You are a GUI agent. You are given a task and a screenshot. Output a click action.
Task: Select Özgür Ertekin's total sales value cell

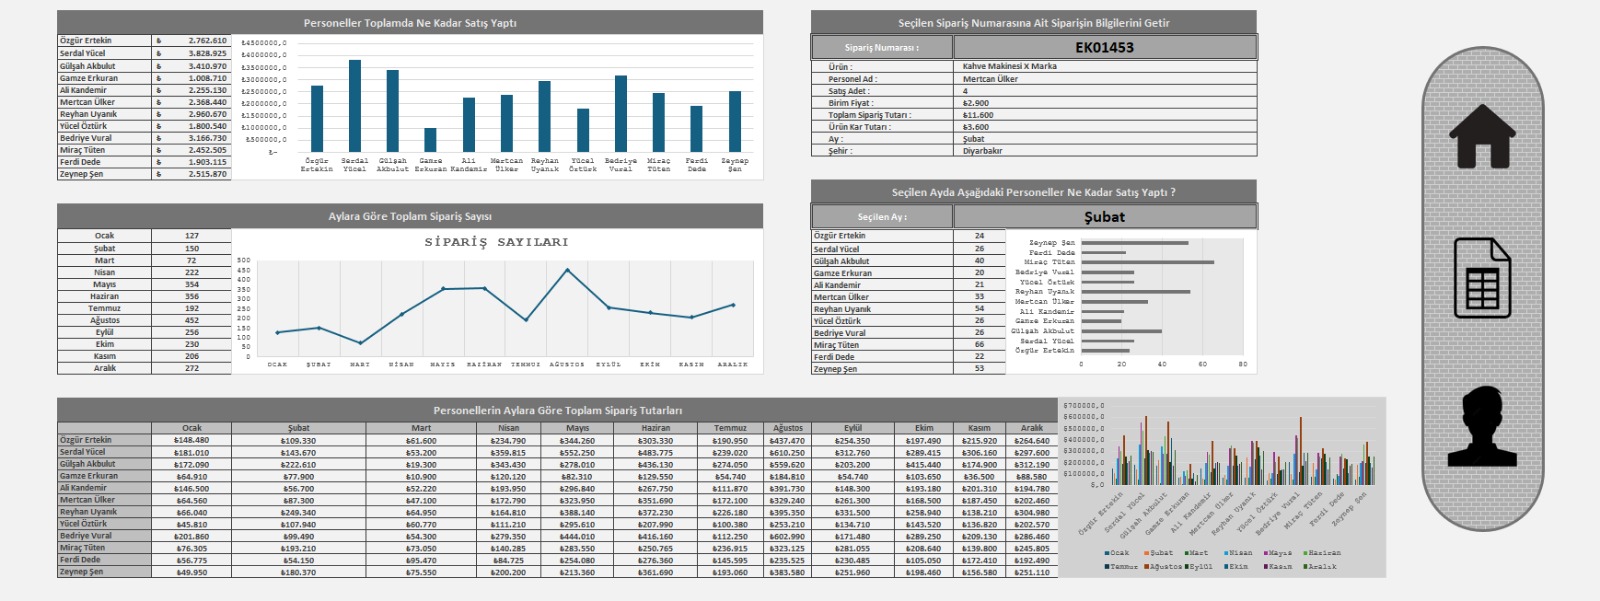pyautogui.click(x=207, y=41)
